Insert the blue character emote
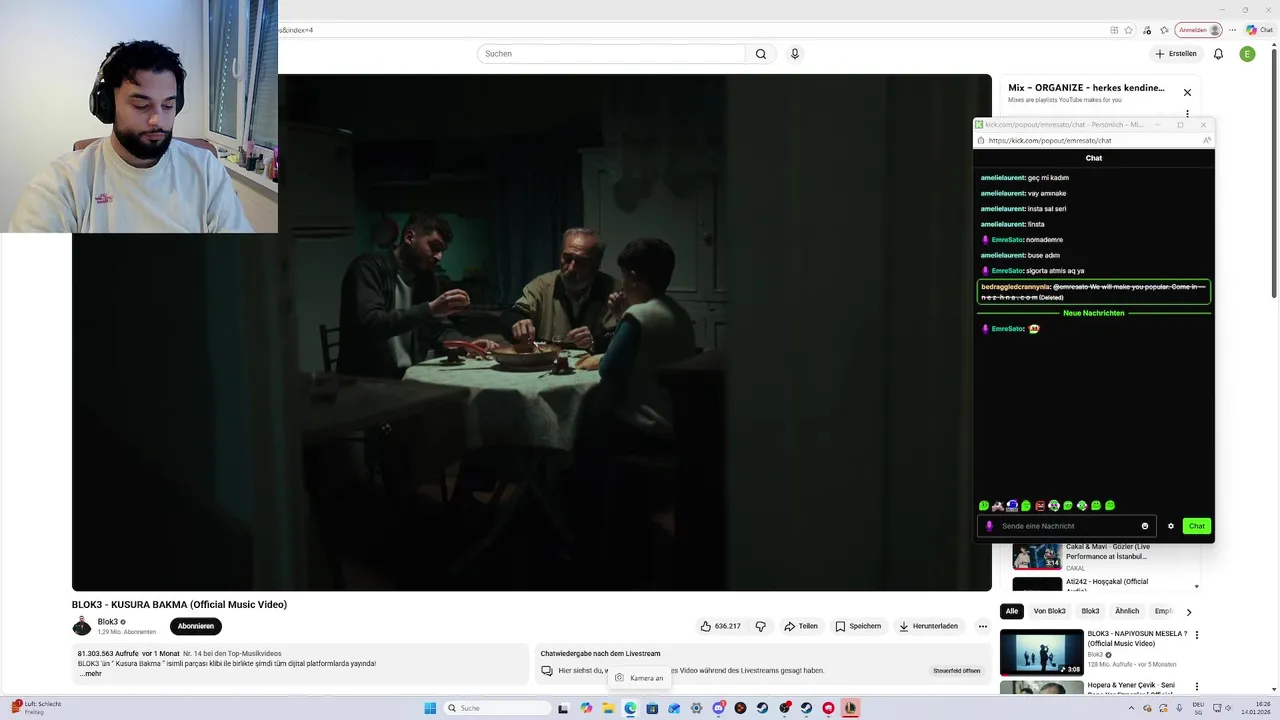The image size is (1280, 720). (1012, 506)
